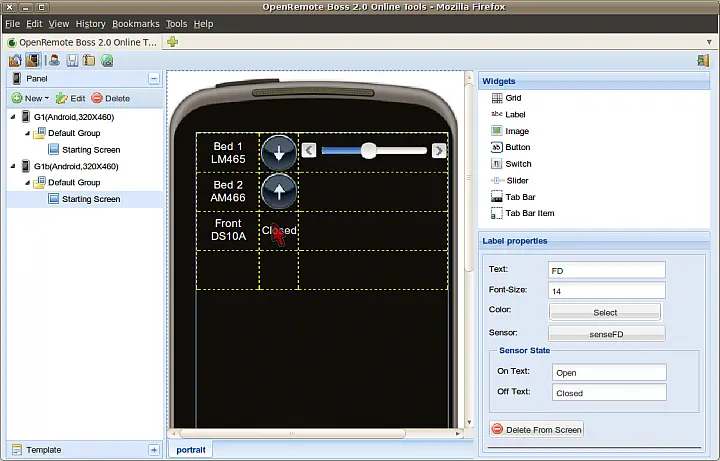Click the Font-Size field showing 14
Screen dimensions: 720x461
(x=607, y=291)
